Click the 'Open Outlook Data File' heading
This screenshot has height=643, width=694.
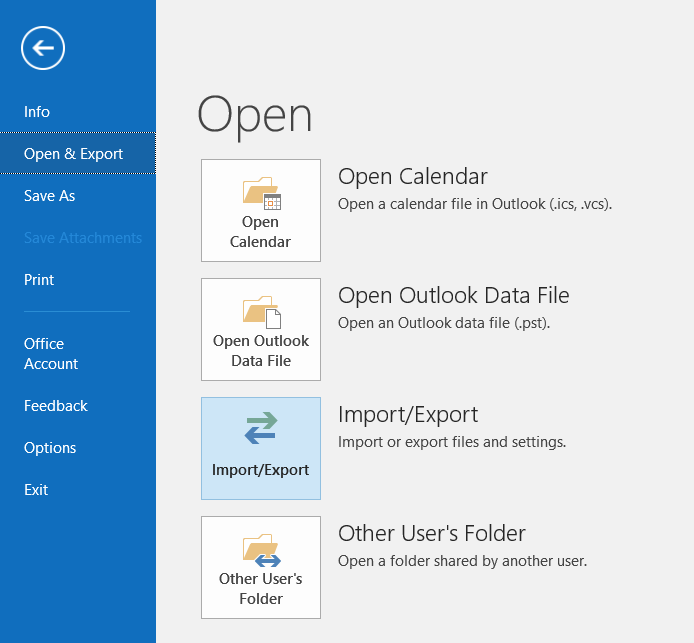coord(454,296)
